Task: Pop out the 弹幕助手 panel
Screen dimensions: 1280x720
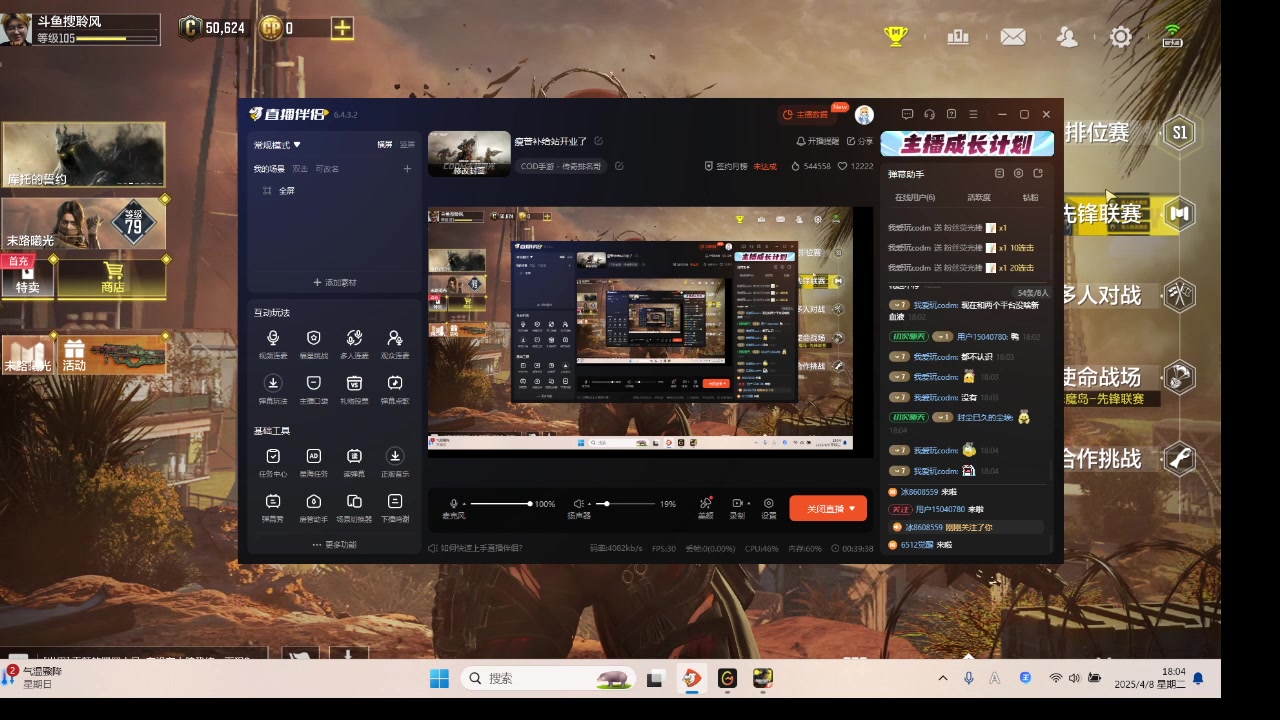Action: [x=1038, y=173]
